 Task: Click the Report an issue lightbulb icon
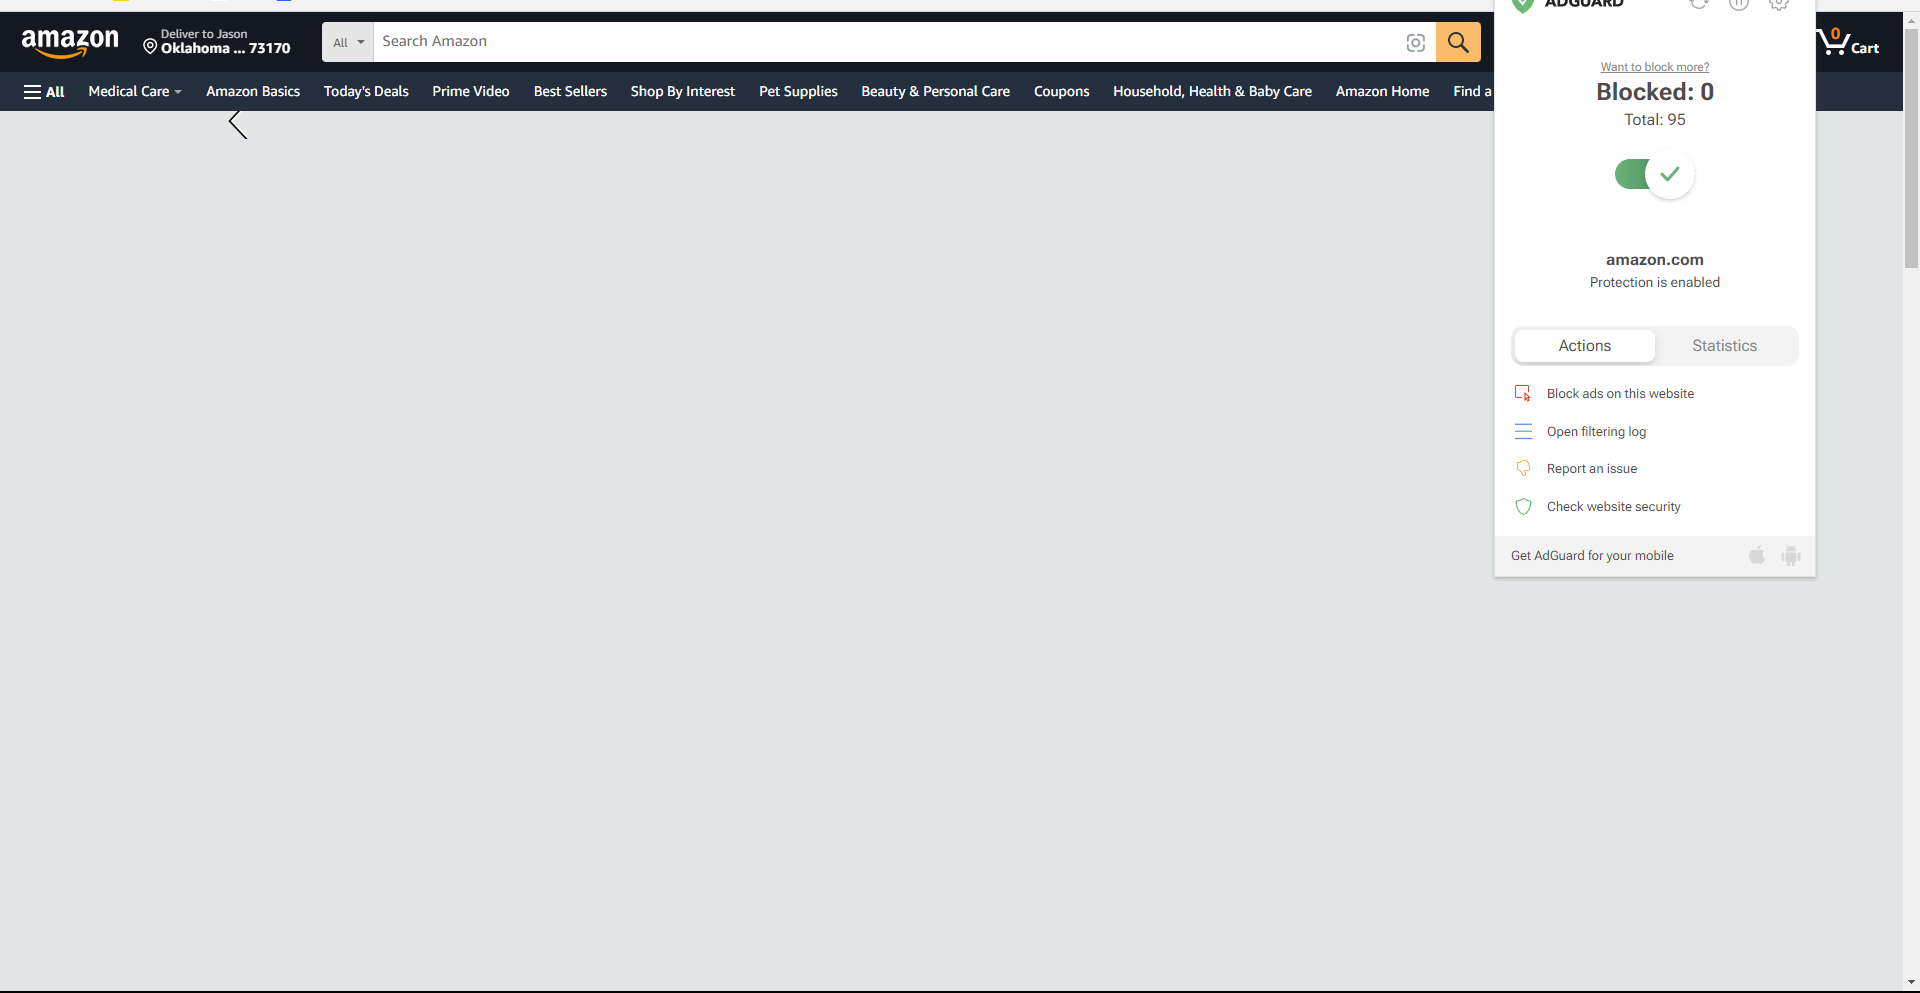point(1523,468)
